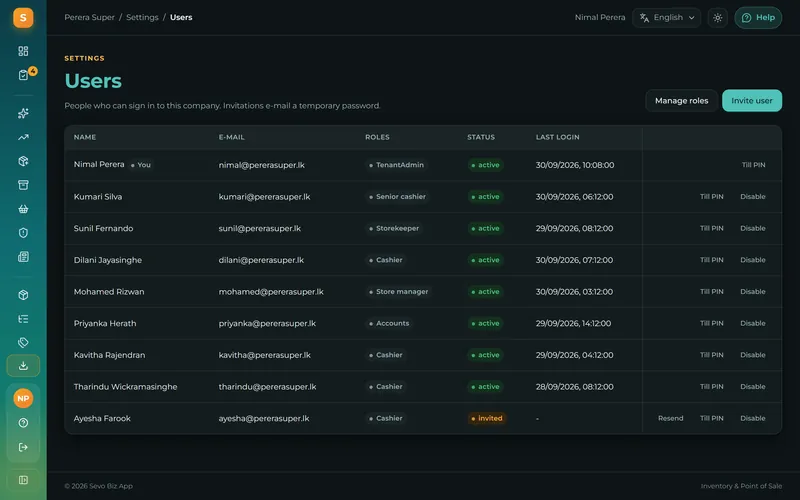The width and height of the screenshot is (800, 500).
Task: Open the trending arrow analytics icon
Action: [x=23, y=137]
